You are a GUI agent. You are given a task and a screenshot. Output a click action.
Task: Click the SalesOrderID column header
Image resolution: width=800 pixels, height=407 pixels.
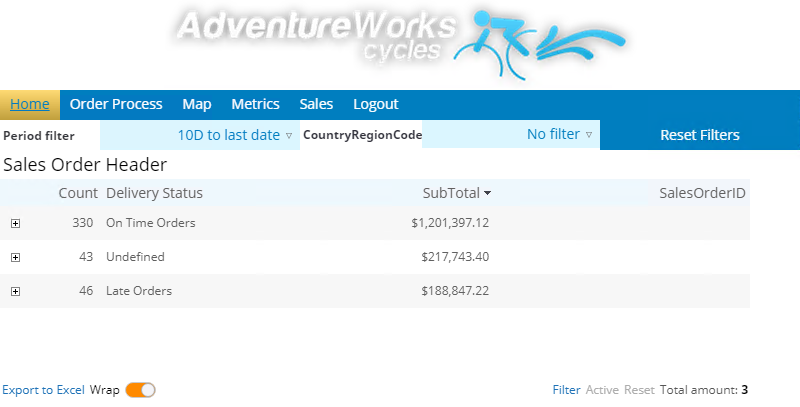pos(702,193)
